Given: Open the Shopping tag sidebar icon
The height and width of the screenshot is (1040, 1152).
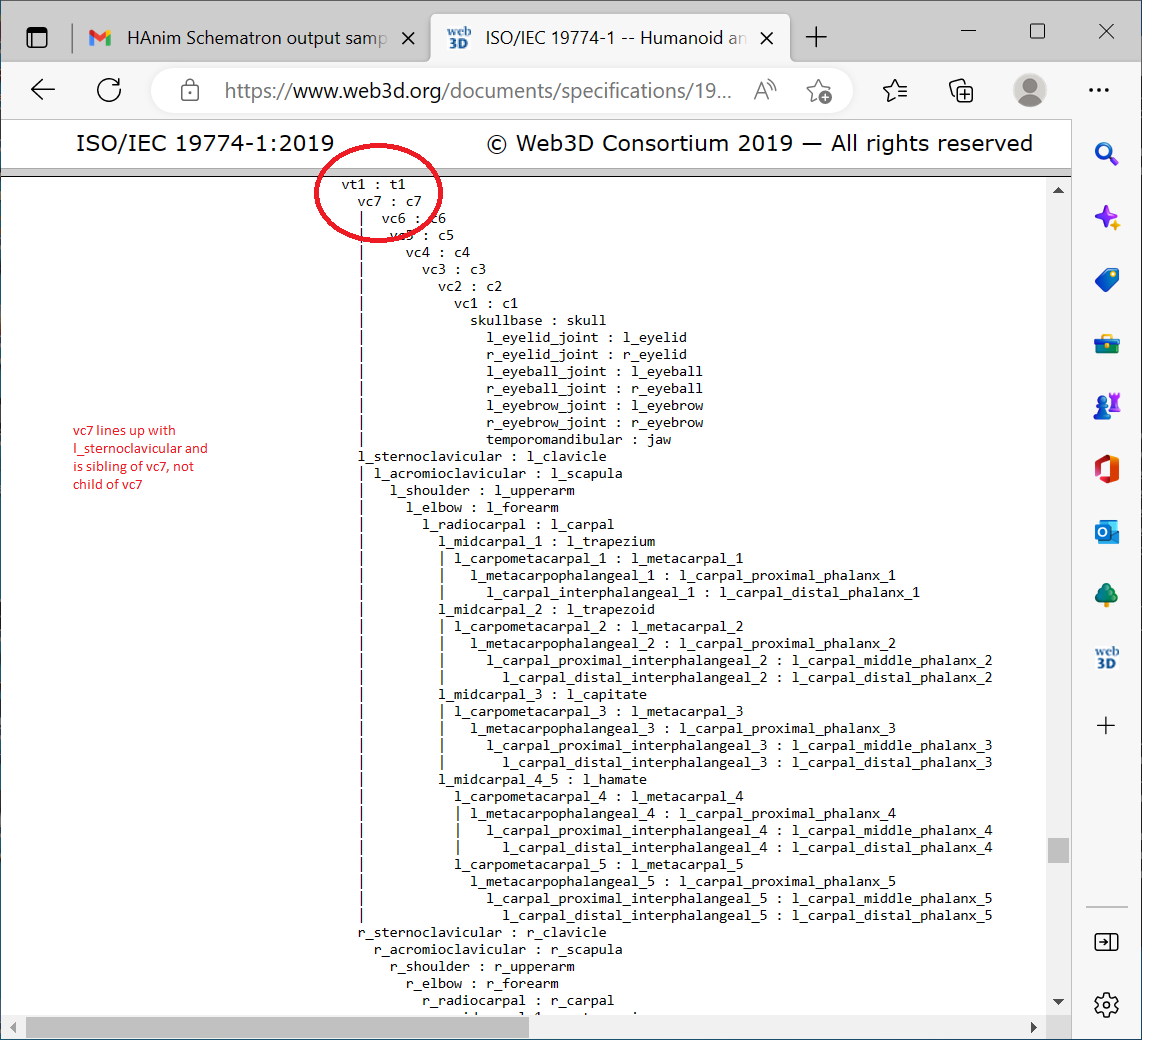Looking at the screenshot, I should 1106,280.
